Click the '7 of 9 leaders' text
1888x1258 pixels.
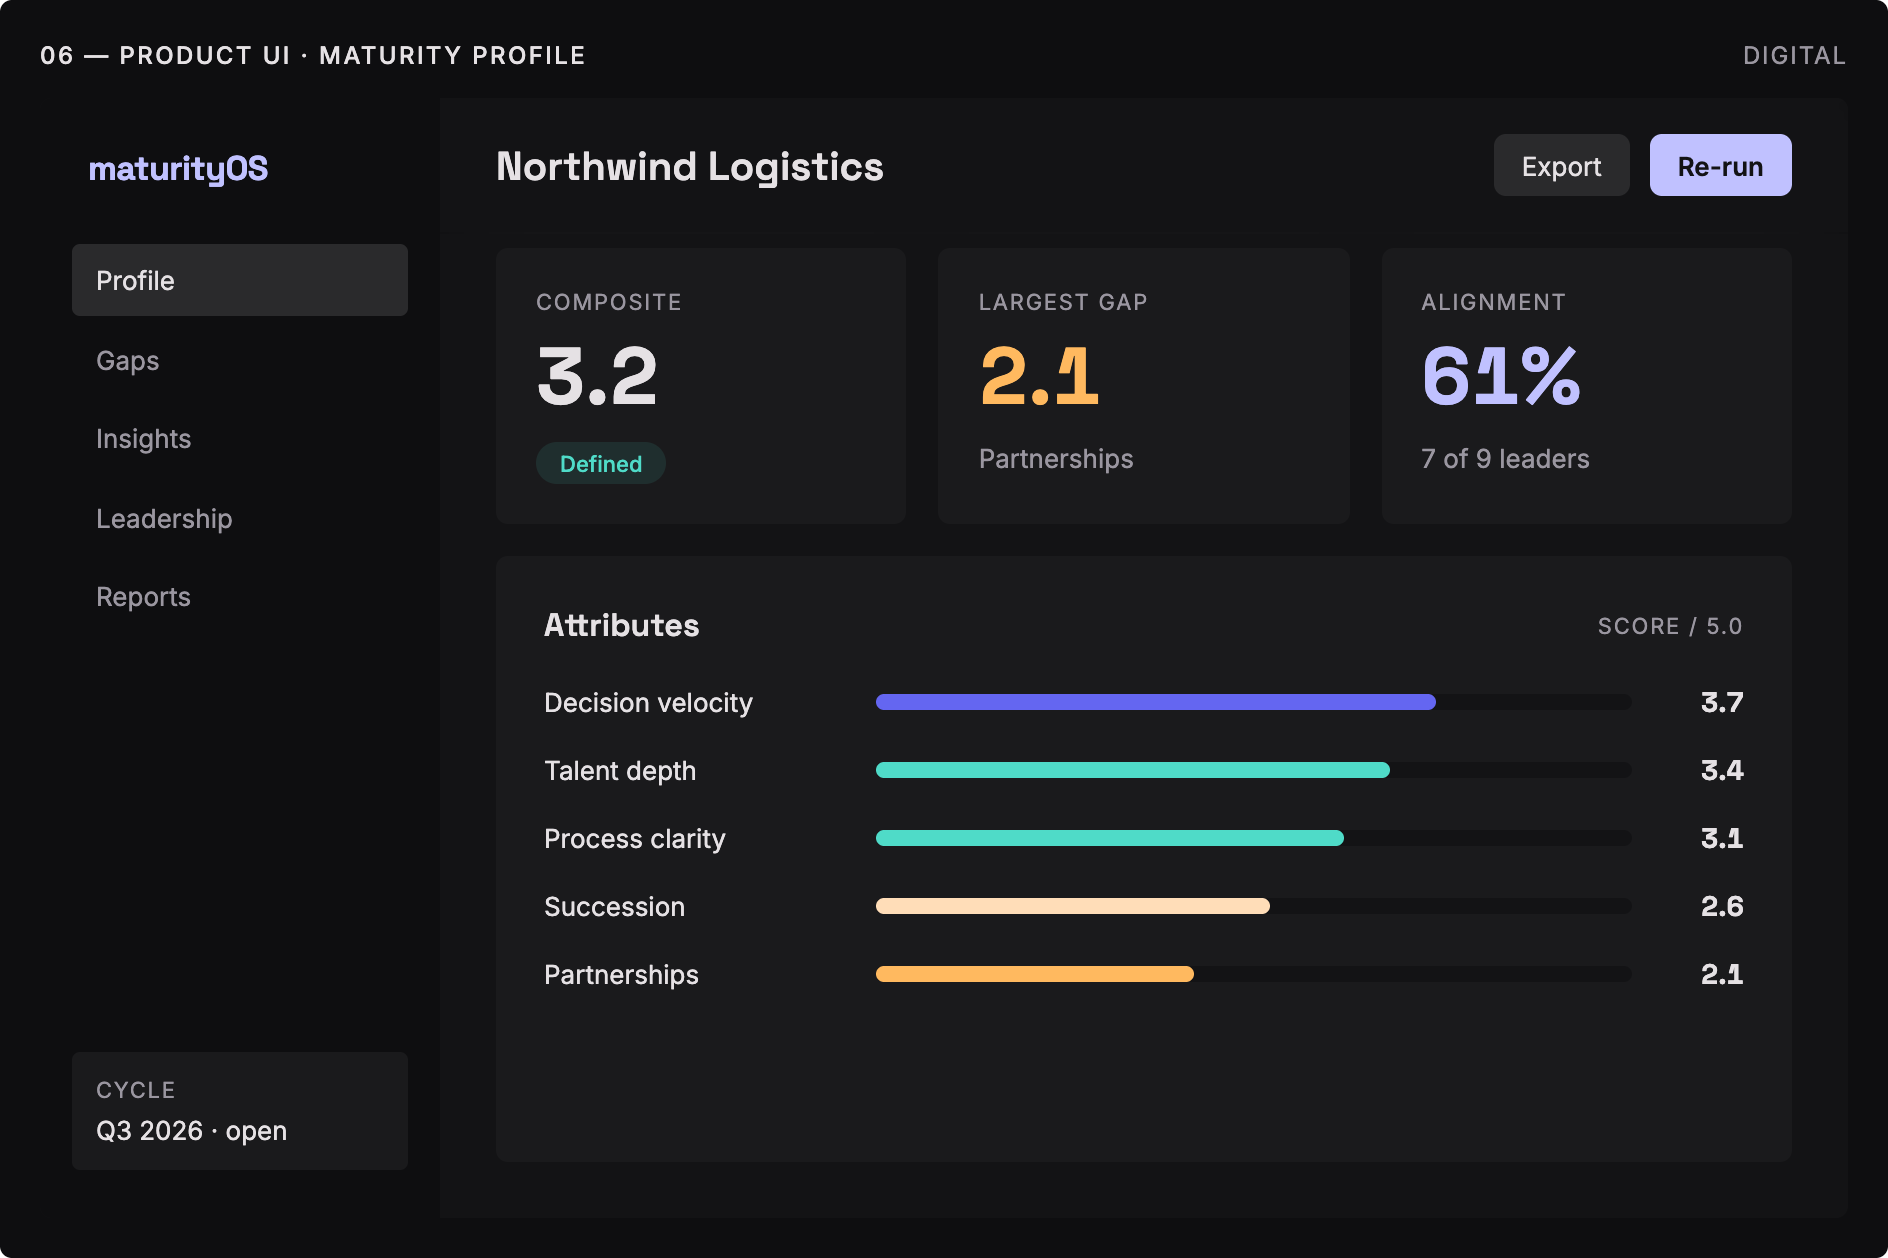(1505, 458)
